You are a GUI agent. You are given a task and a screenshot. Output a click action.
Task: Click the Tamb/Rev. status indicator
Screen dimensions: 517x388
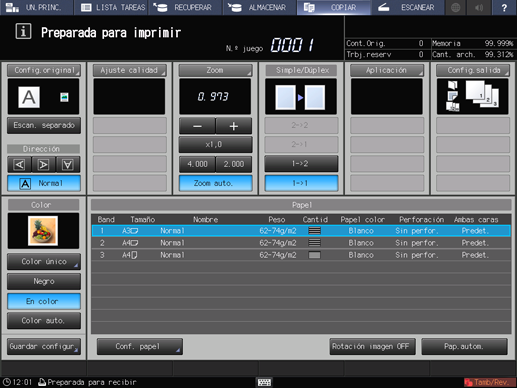coord(489,382)
